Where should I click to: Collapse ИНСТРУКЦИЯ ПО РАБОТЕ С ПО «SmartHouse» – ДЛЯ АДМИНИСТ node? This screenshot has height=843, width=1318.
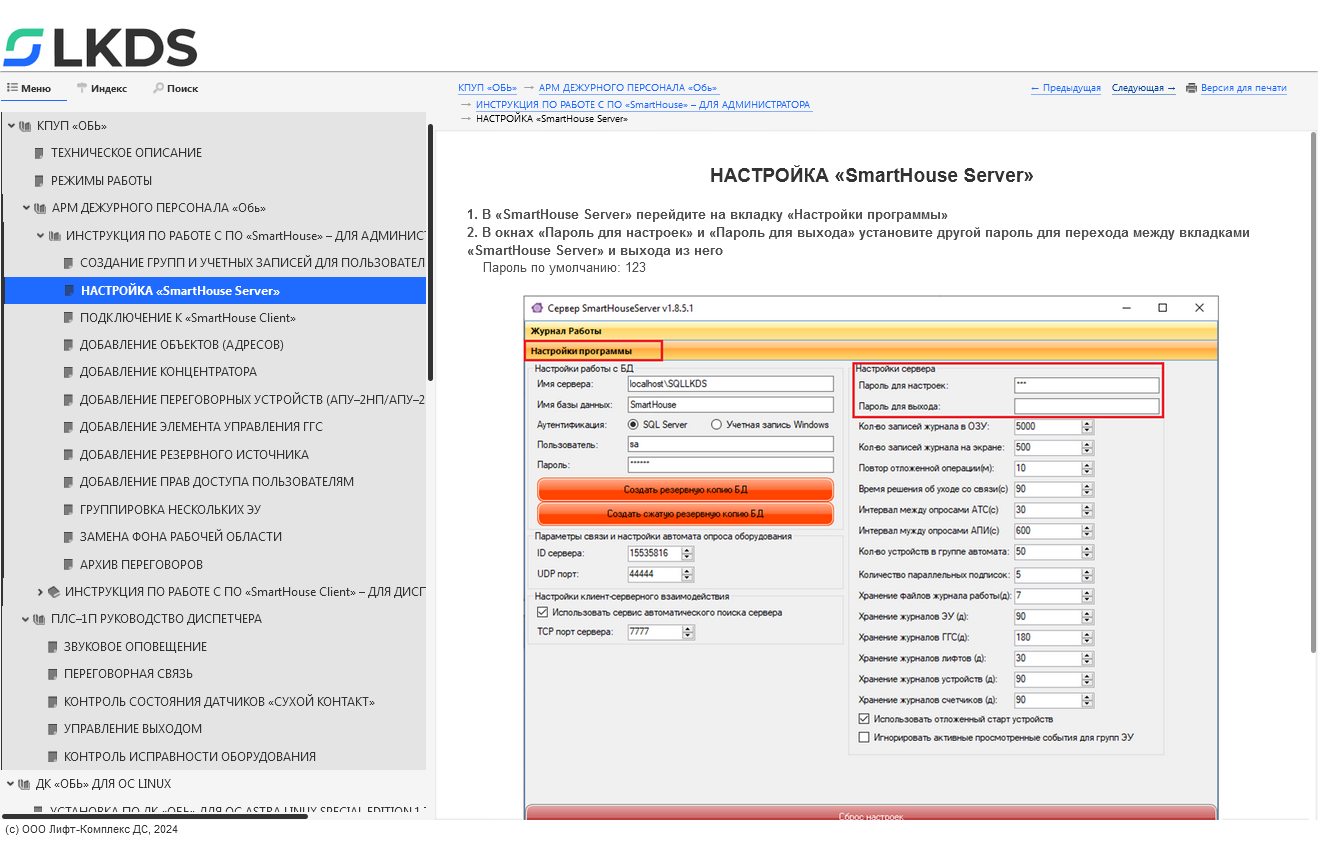pos(40,236)
